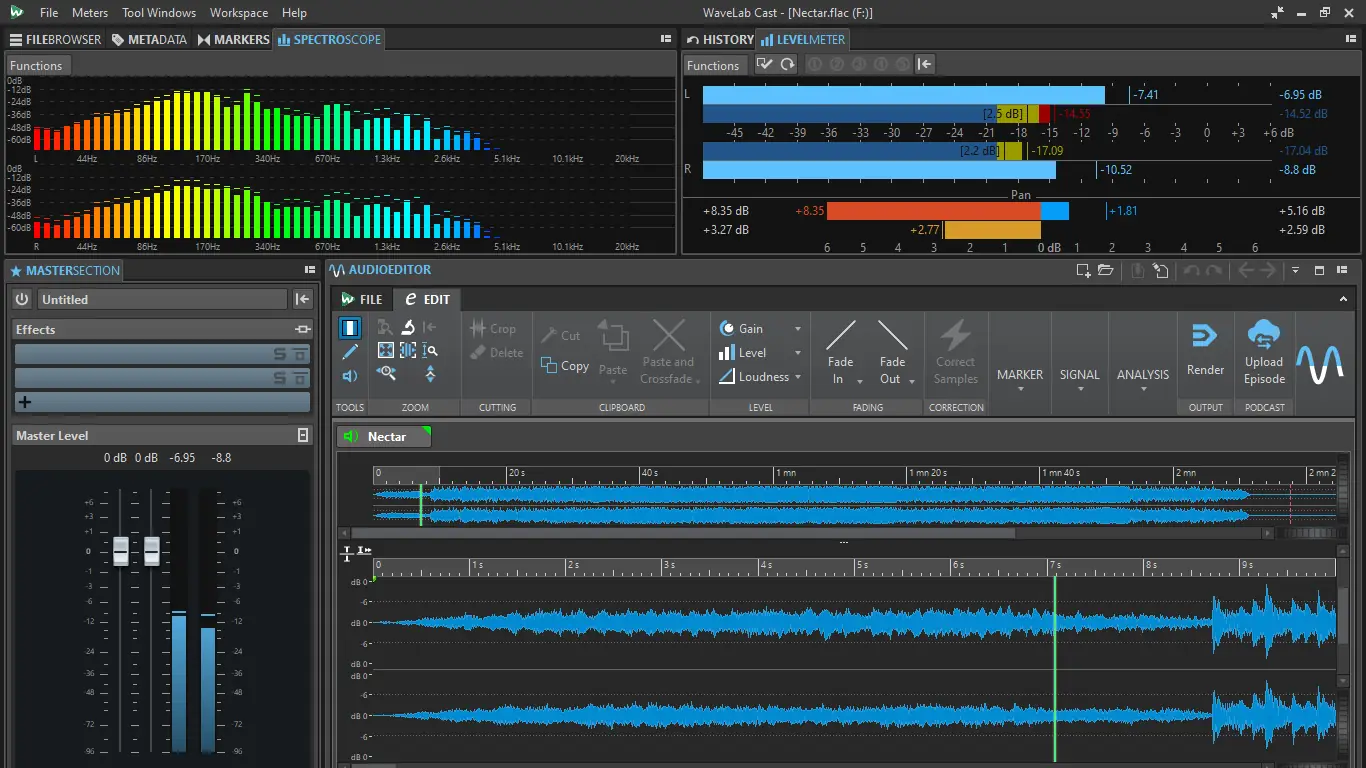Click the Untitled preset name field
The width and height of the screenshot is (1366, 768).
pos(162,299)
